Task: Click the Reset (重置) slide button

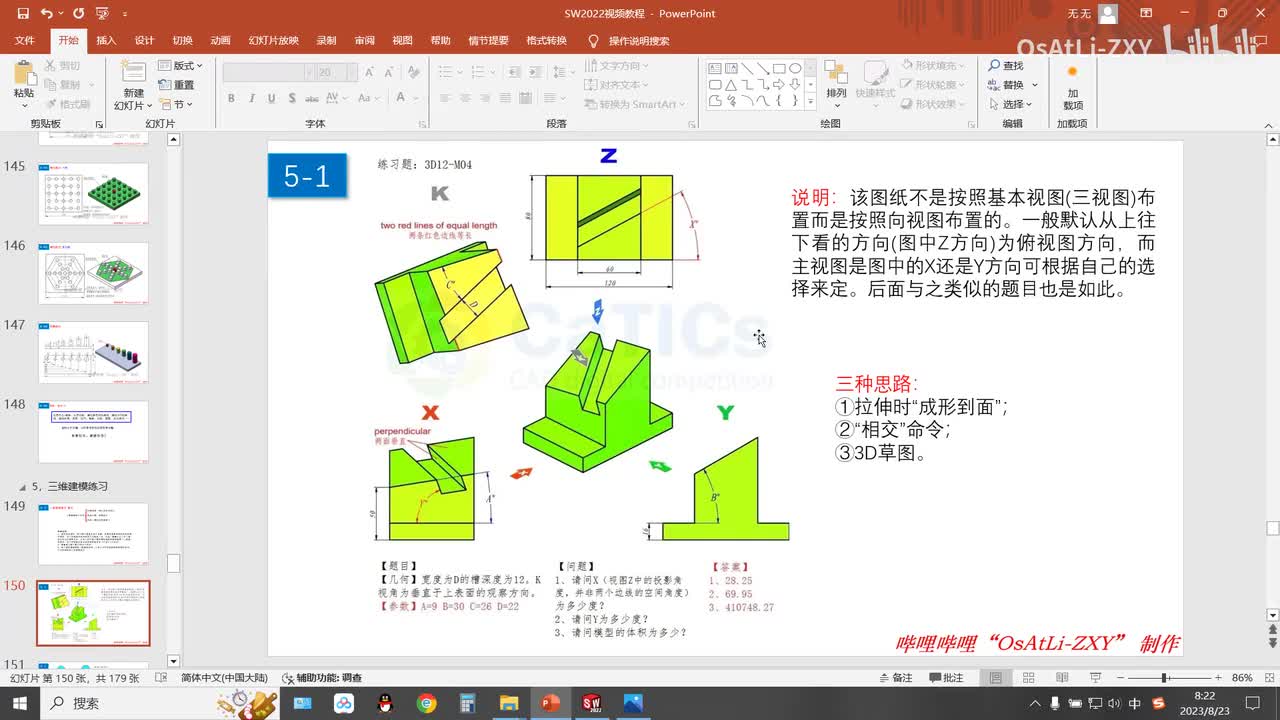Action: [177, 85]
